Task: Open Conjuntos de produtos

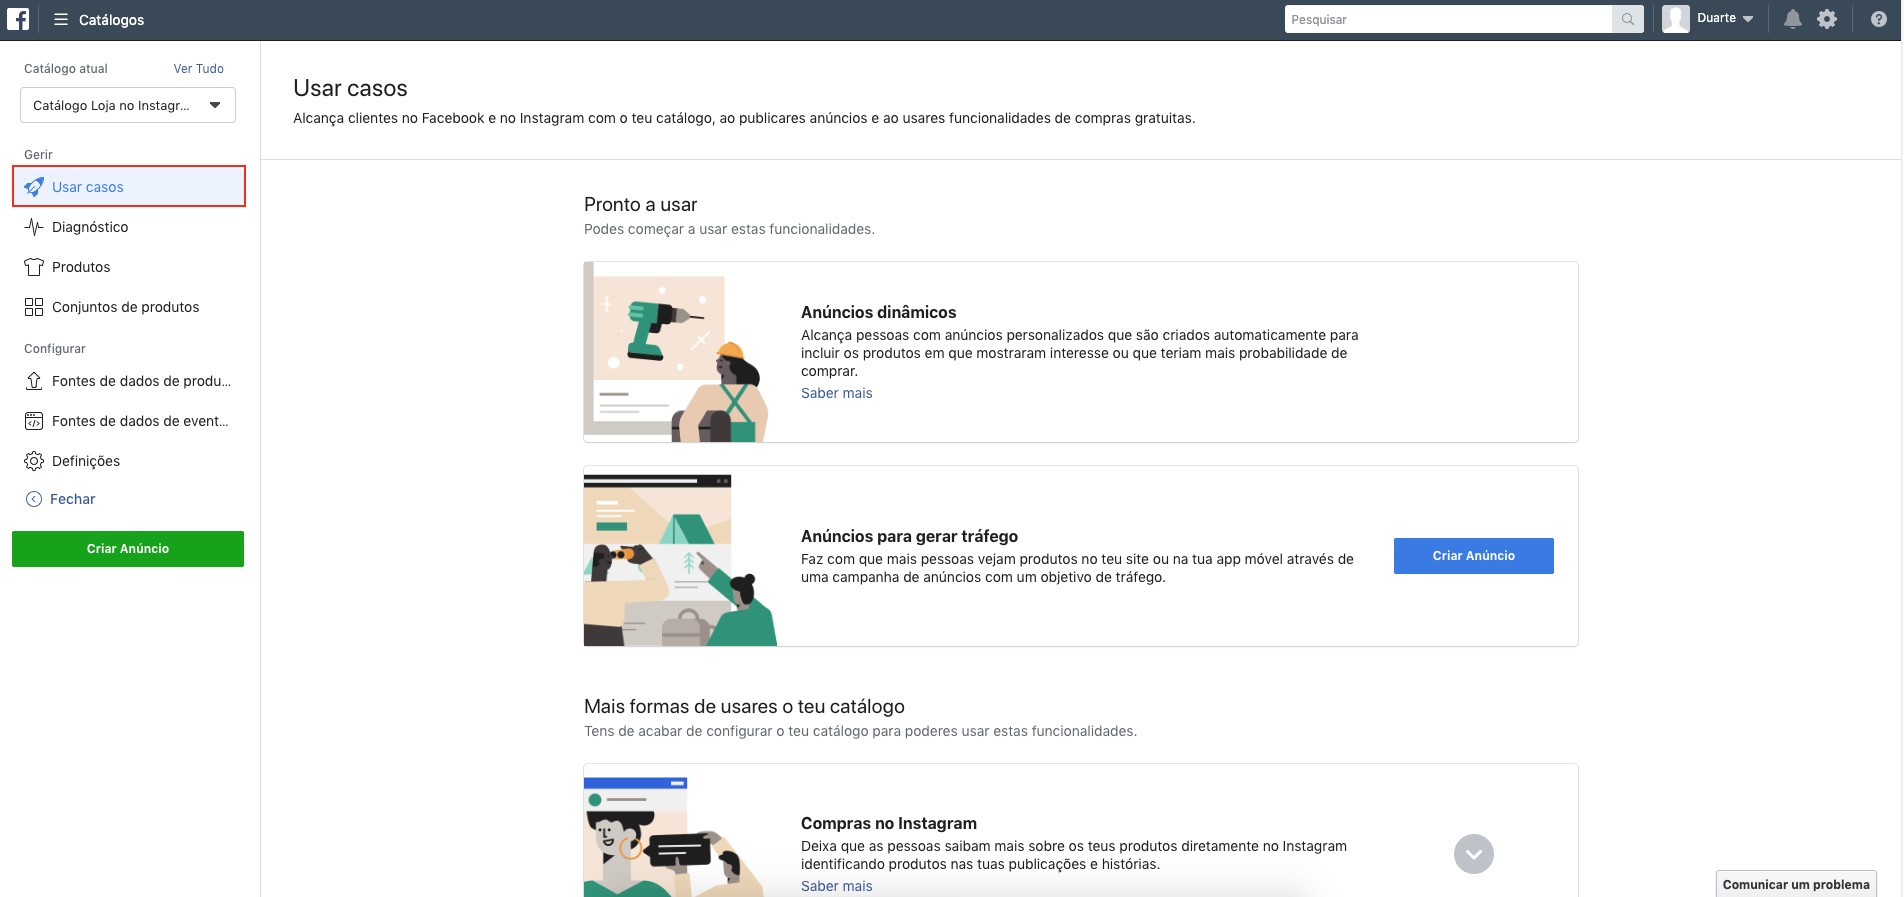Action: click(129, 307)
